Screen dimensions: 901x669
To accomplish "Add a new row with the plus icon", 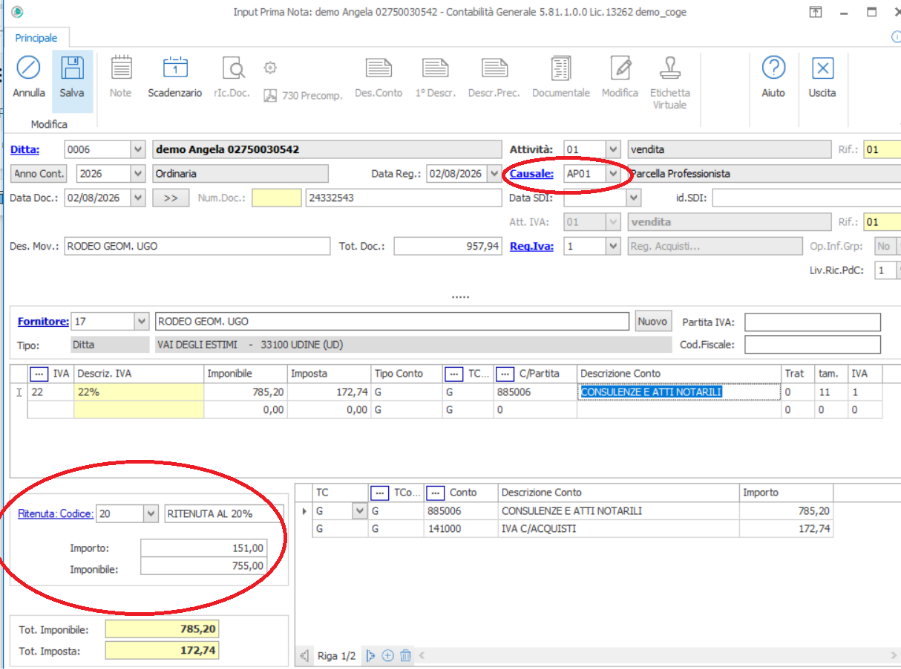I will [388, 655].
